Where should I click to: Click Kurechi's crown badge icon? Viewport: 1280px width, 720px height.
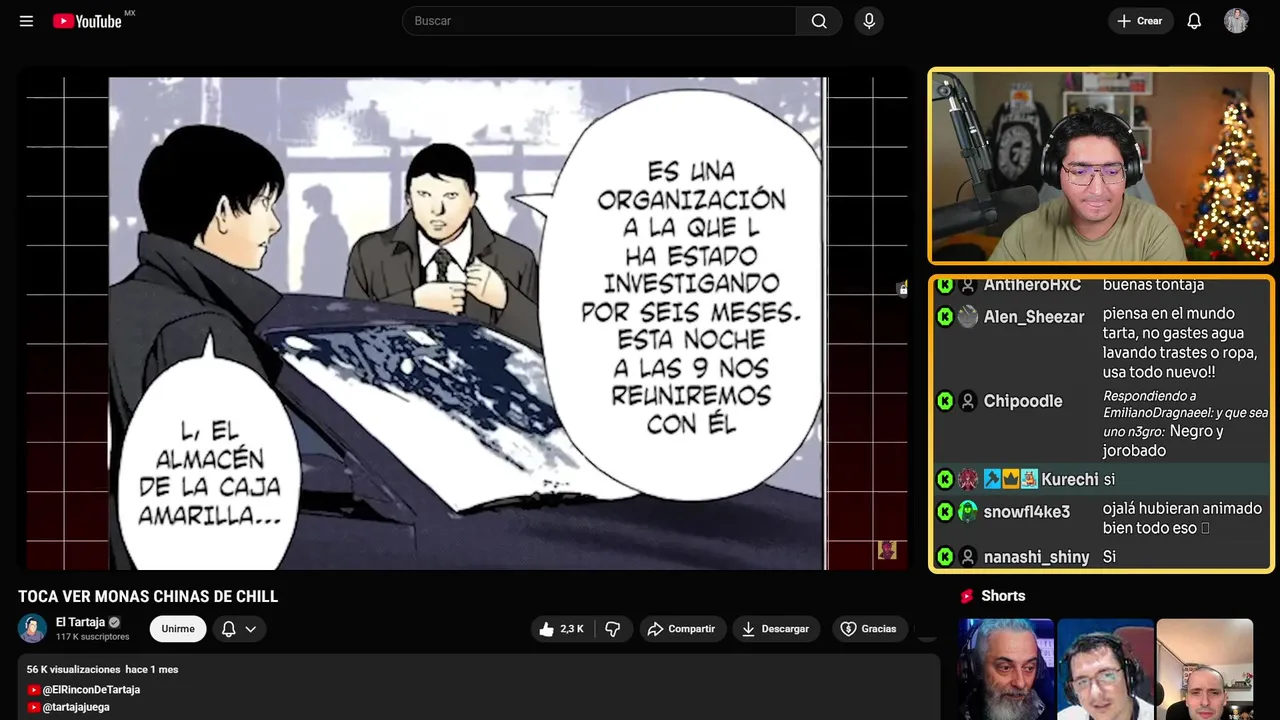point(1011,480)
